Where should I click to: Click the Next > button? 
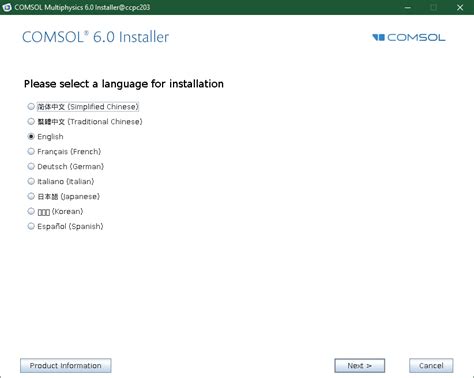coord(360,366)
